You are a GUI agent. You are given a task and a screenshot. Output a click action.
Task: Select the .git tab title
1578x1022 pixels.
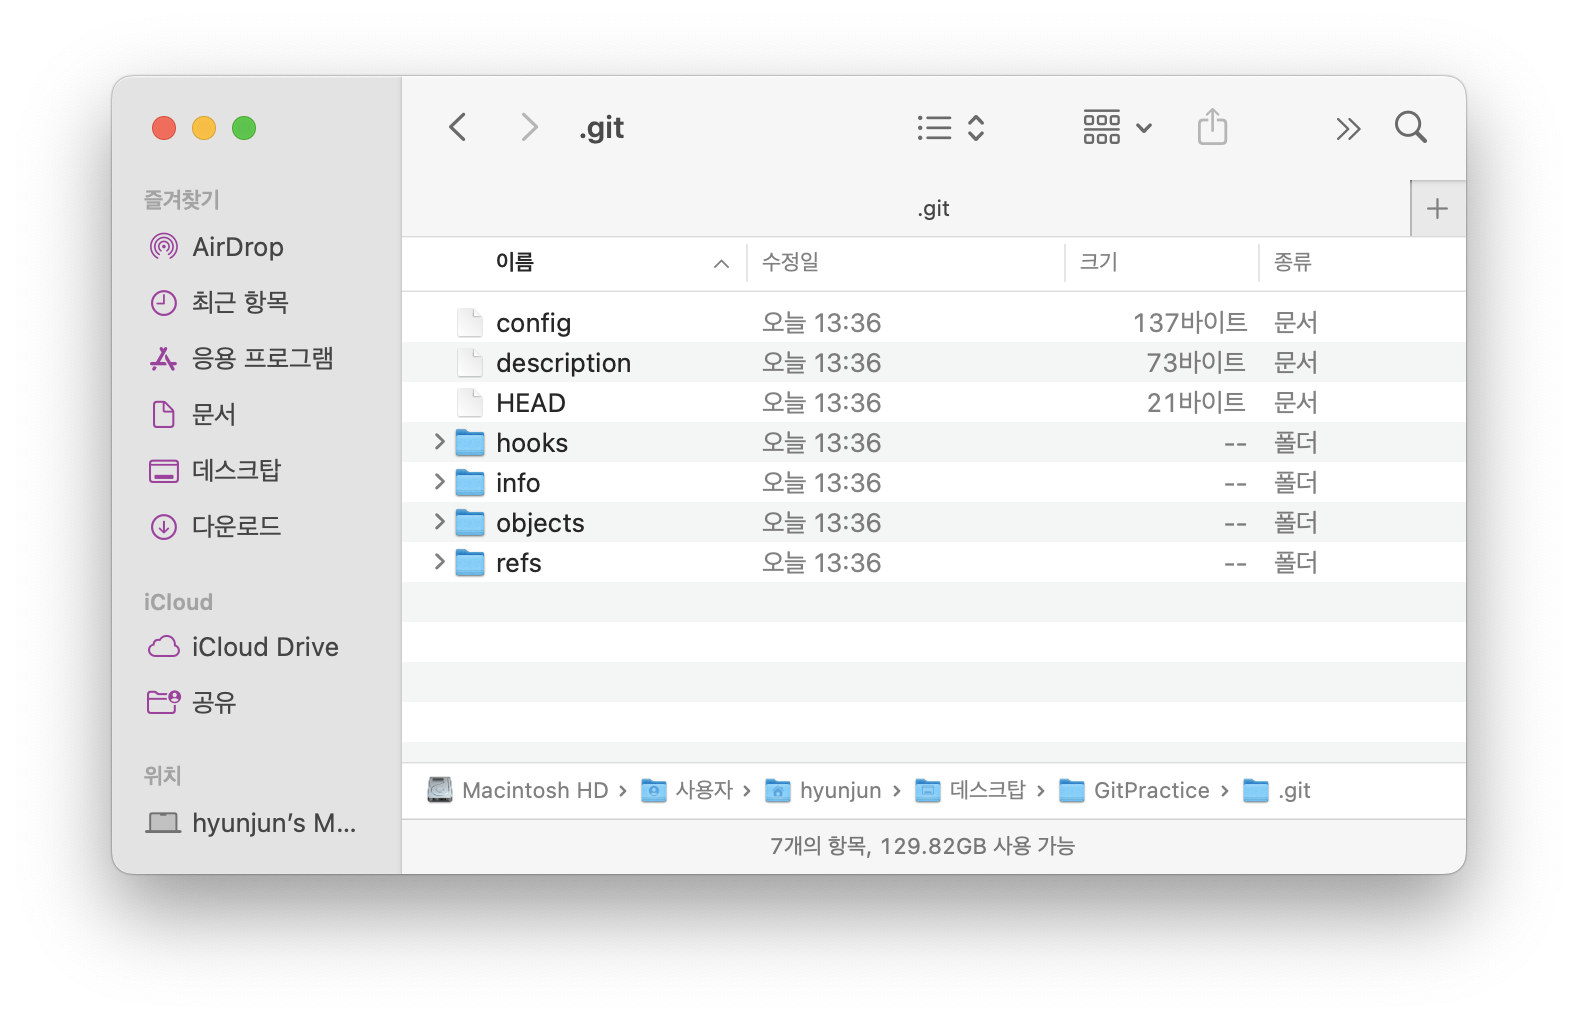pos(933,208)
